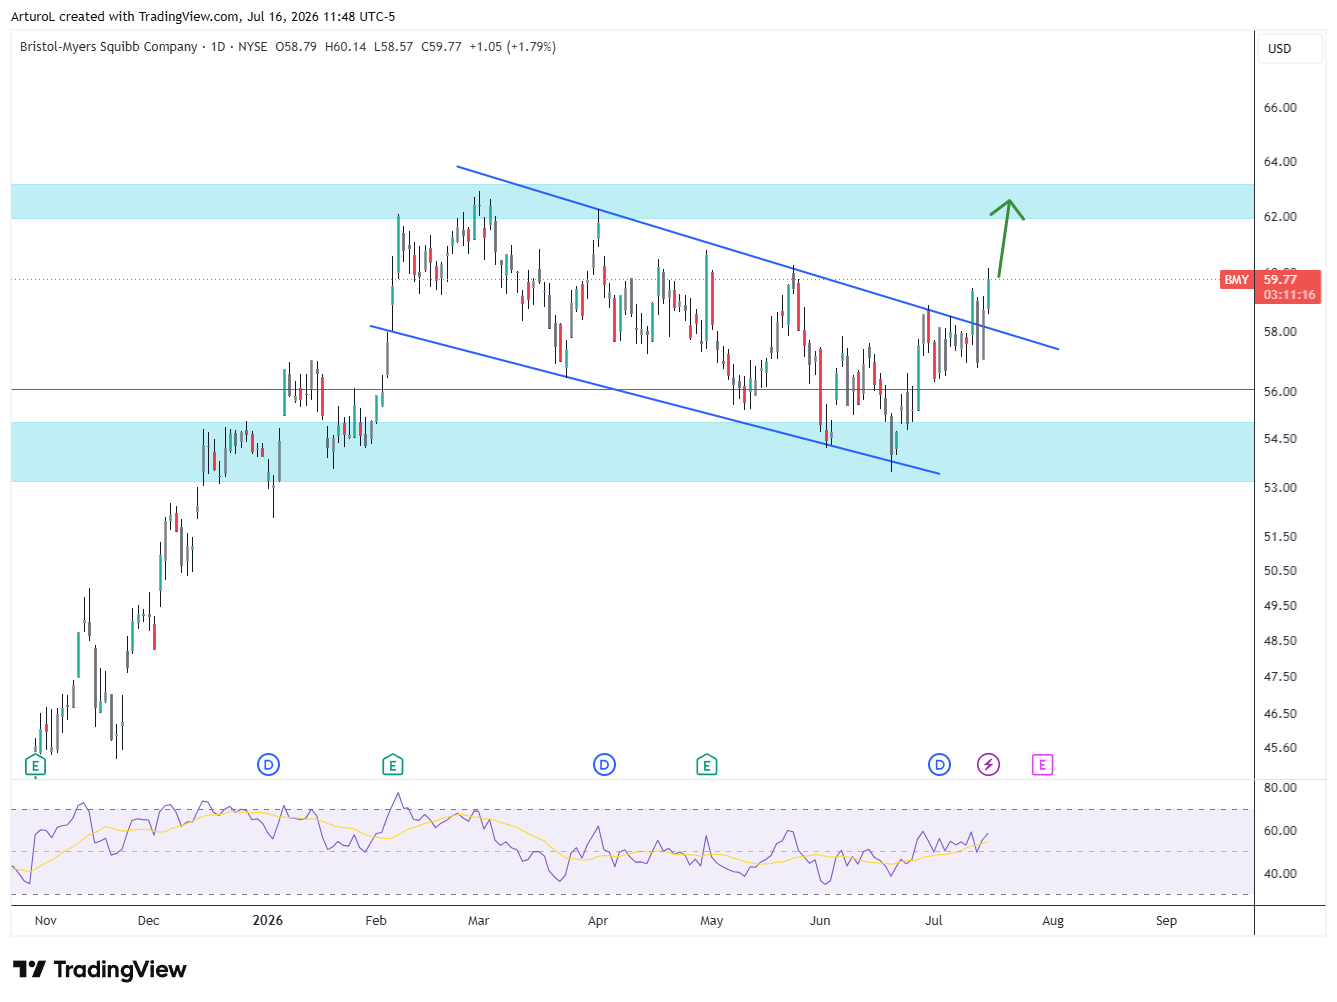Screen dimensions: 1337x1002
Task: Click the 64.00 price axis label
Action: coord(1280,161)
